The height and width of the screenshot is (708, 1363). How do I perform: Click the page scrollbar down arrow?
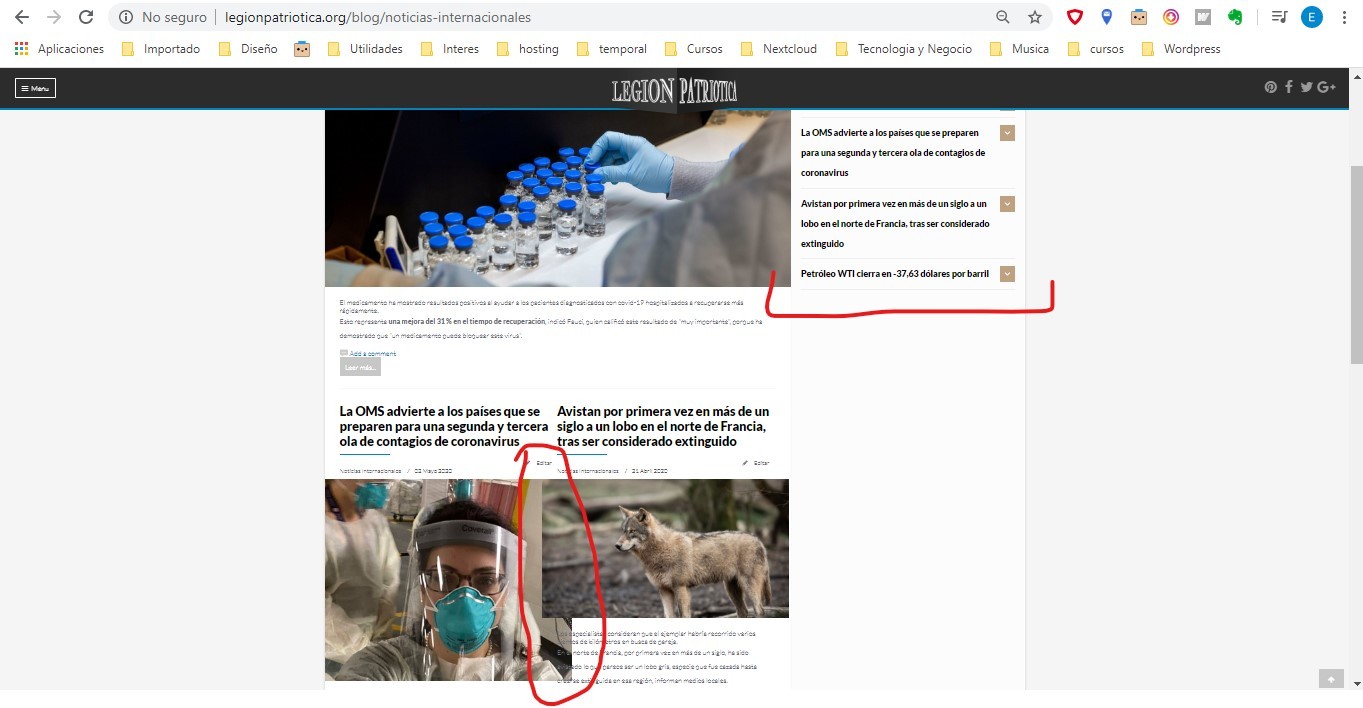tap(1355, 683)
